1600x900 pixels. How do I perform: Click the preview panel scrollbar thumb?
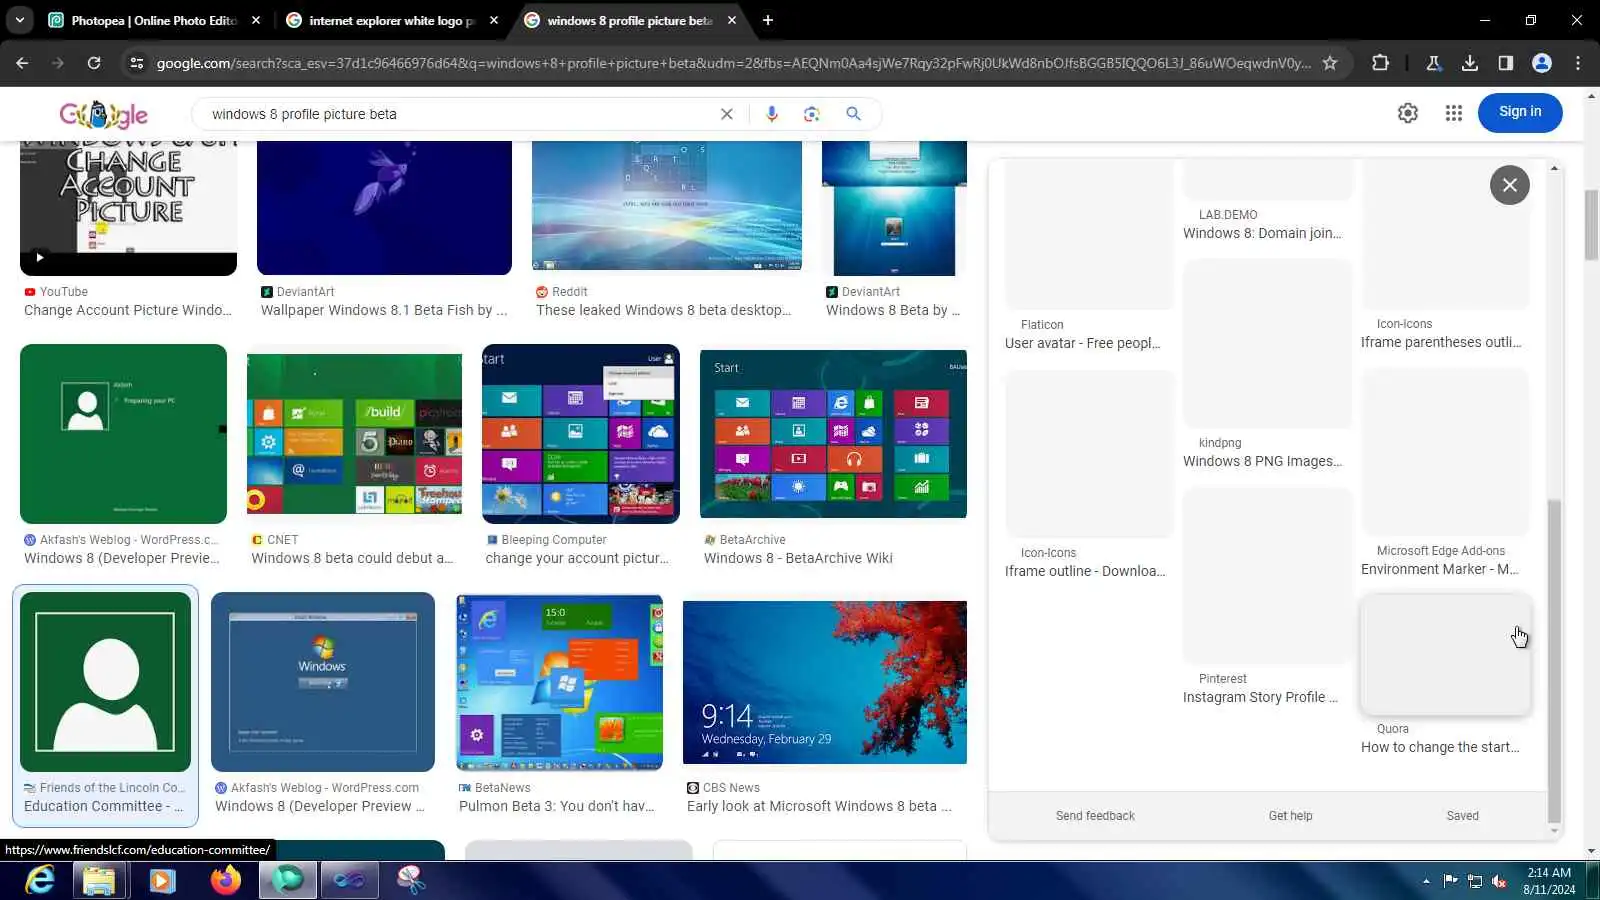[x=1554, y=660]
